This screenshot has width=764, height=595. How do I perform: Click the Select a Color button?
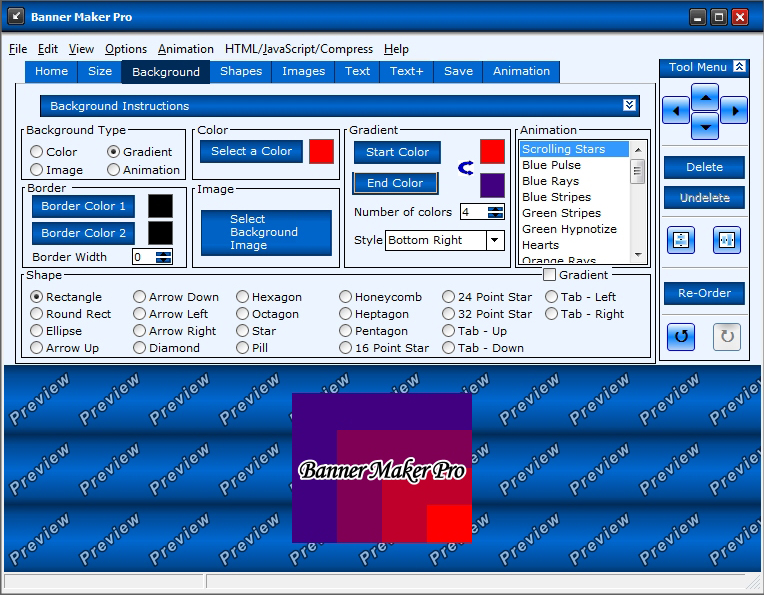pyautogui.click(x=251, y=151)
